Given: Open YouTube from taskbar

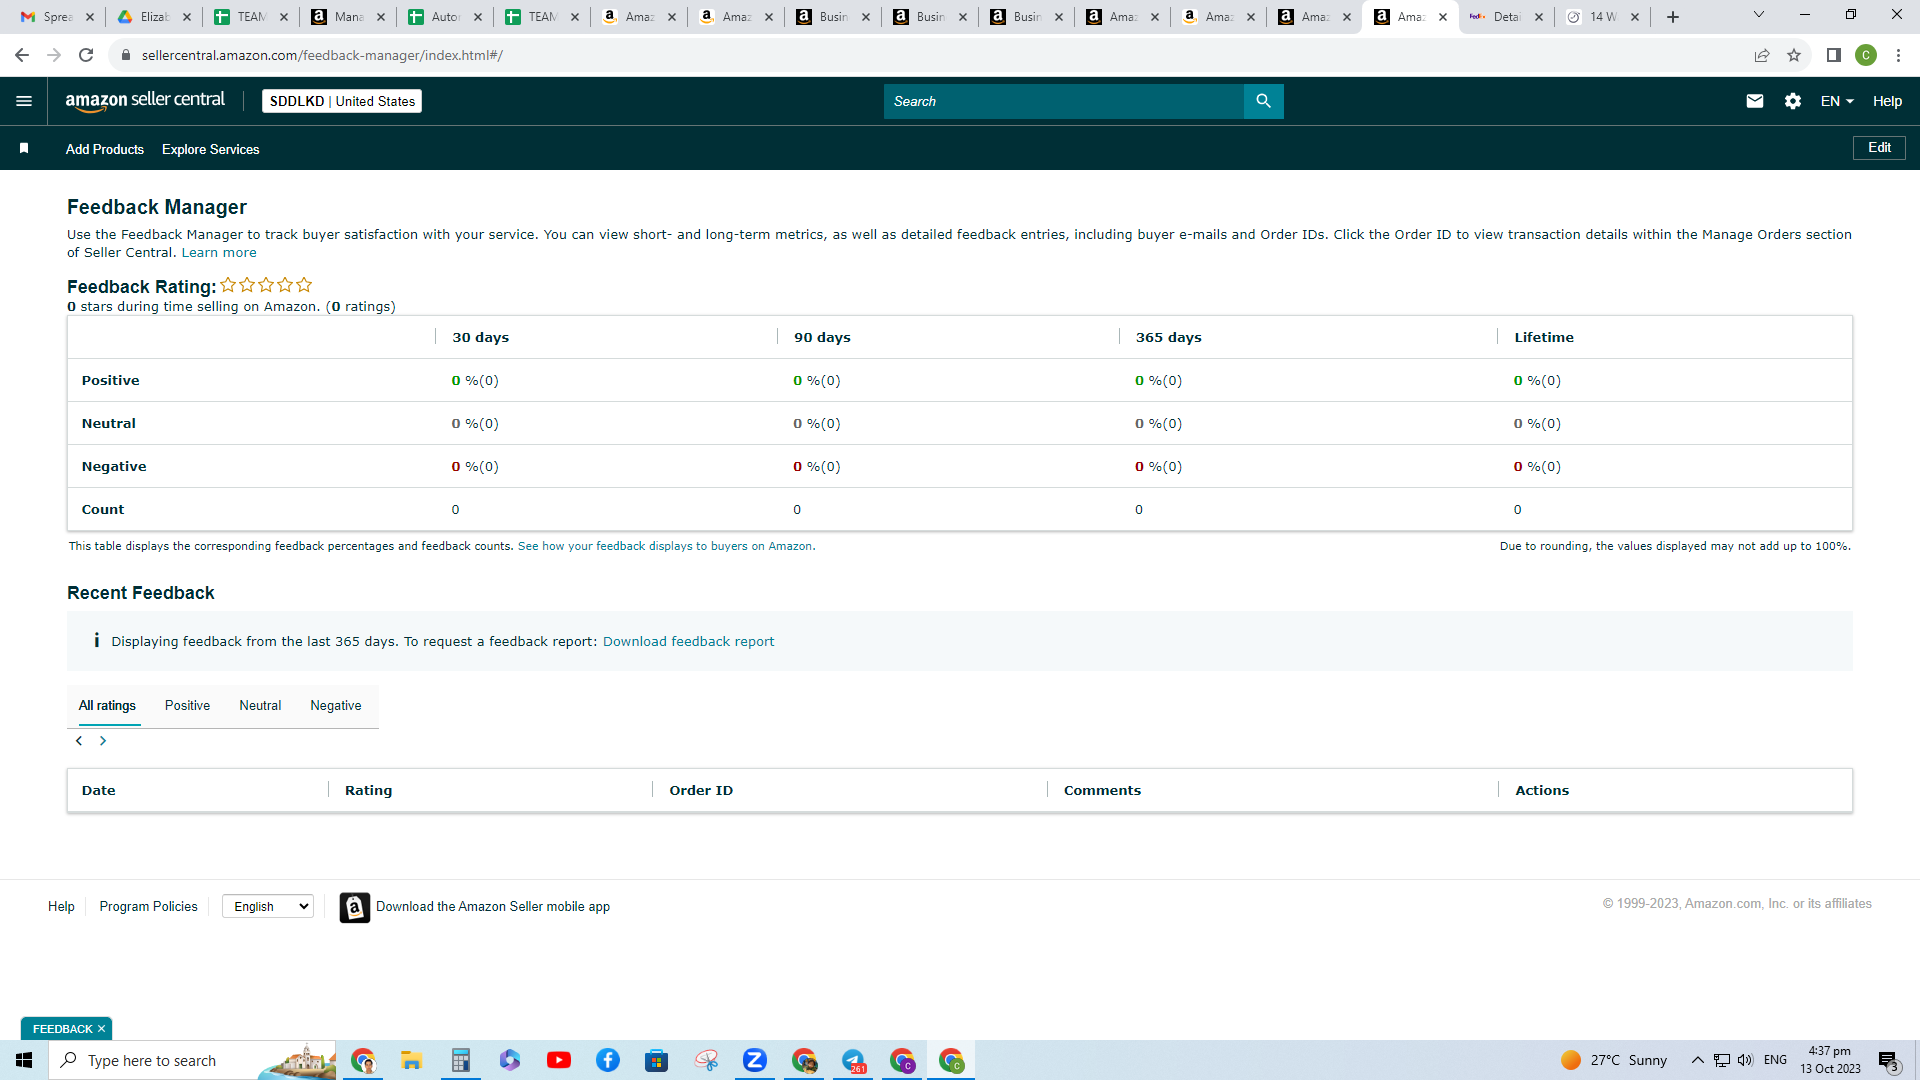Looking at the screenshot, I should [559, 1060].
